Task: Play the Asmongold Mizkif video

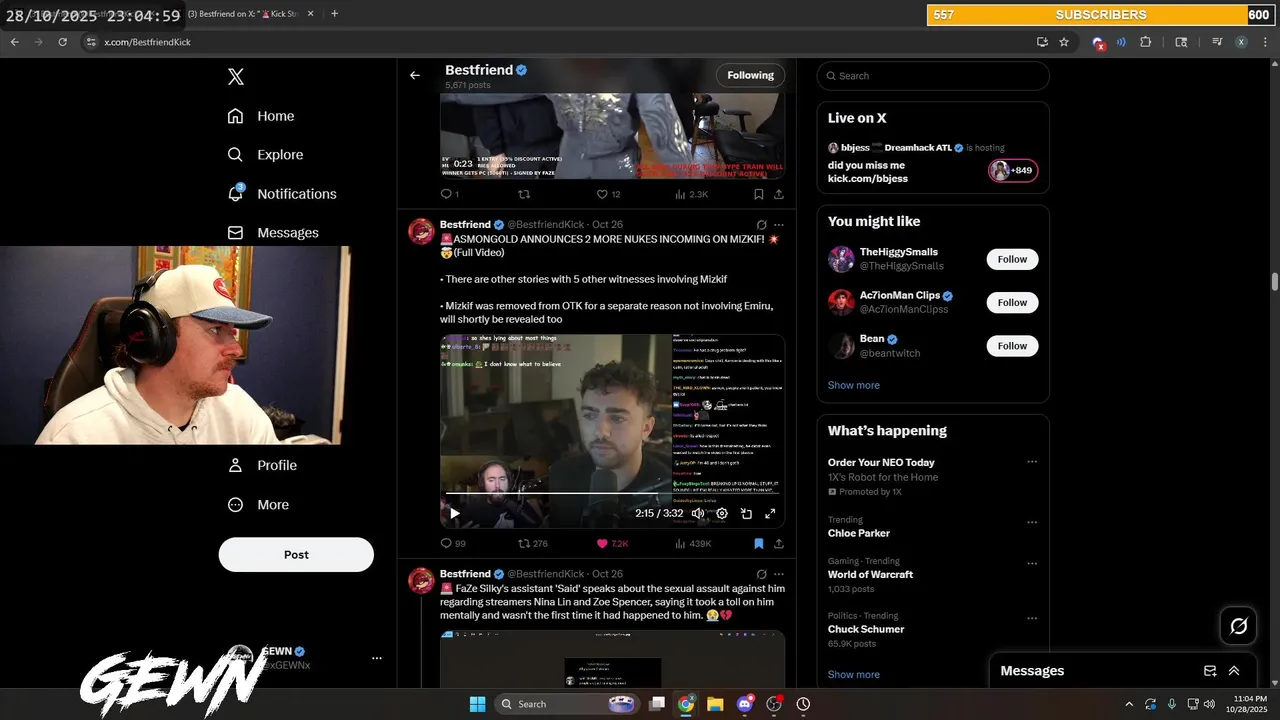Action: point(454,513)
